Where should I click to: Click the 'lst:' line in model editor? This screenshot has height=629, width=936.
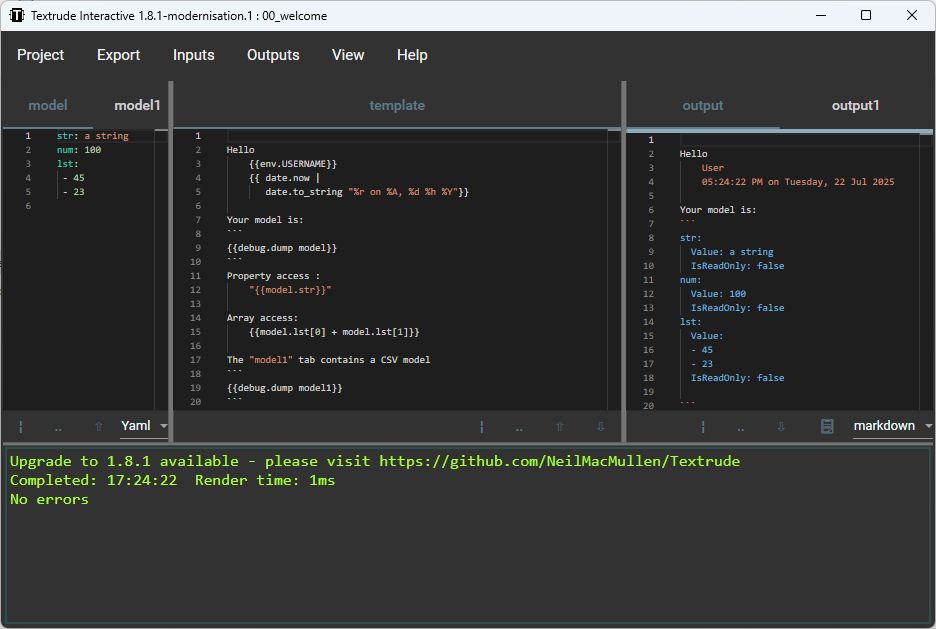[67, 164]
